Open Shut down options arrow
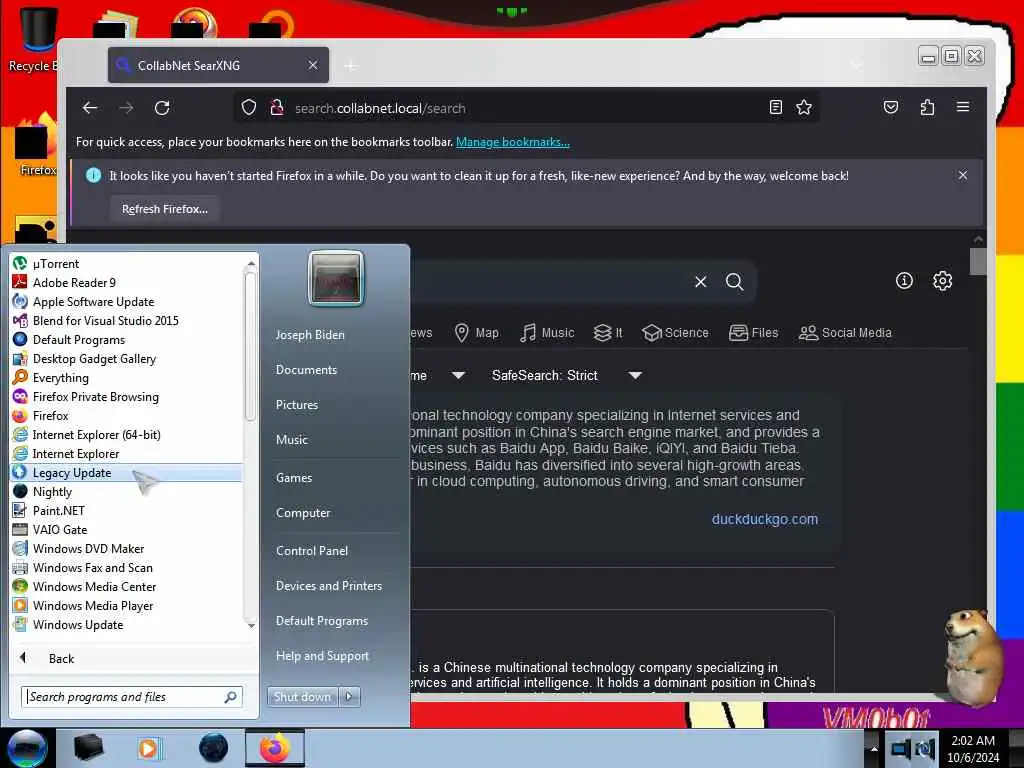The height and width of the screenshot is (768, 1024). coord(349,696)
